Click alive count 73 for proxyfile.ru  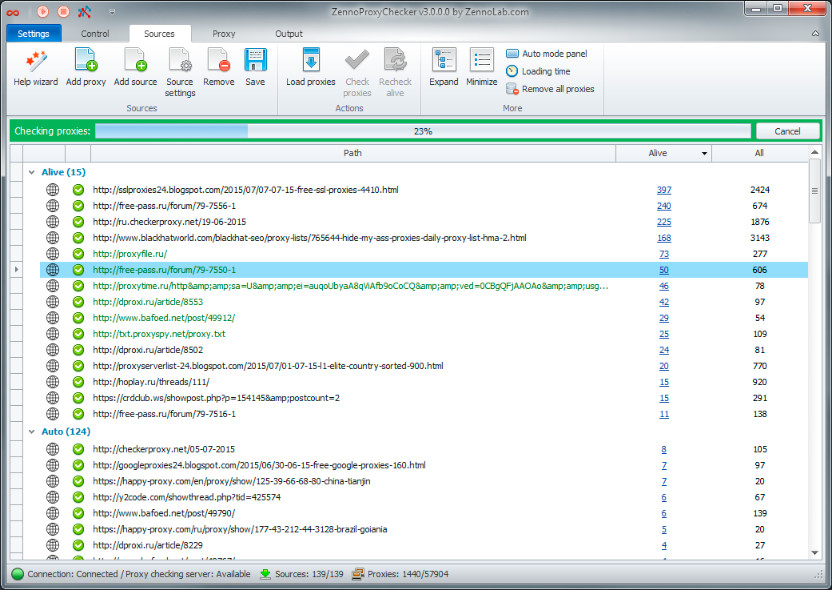(664, 254)
